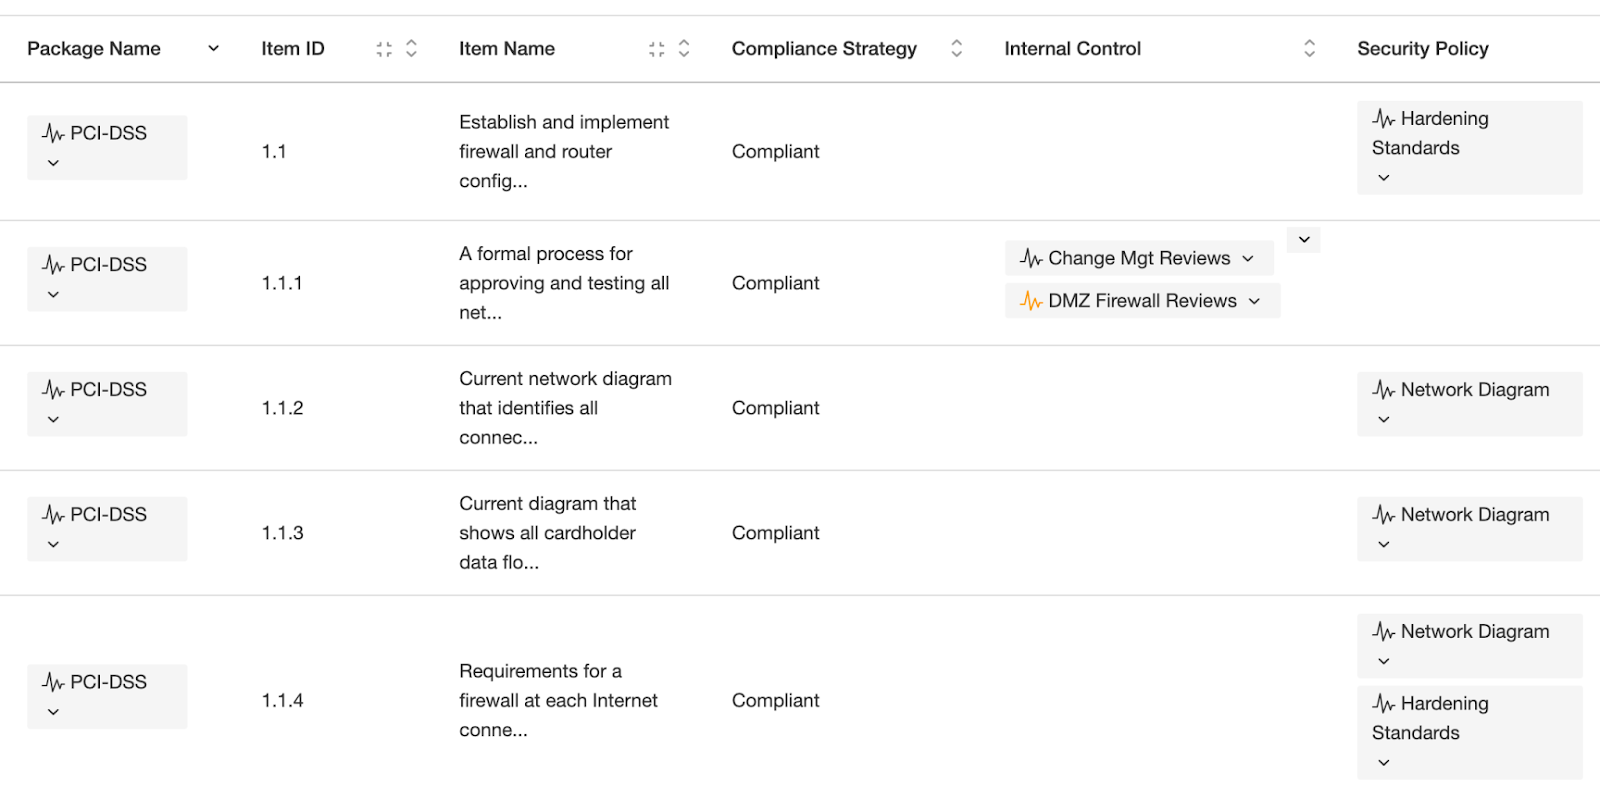Image resolution: width=1600 pixels, height=798 pixels.
Task: Click the pulse icon on the PCI-DSS tag in row 1.1.4
Action: [x=53, y=682]
